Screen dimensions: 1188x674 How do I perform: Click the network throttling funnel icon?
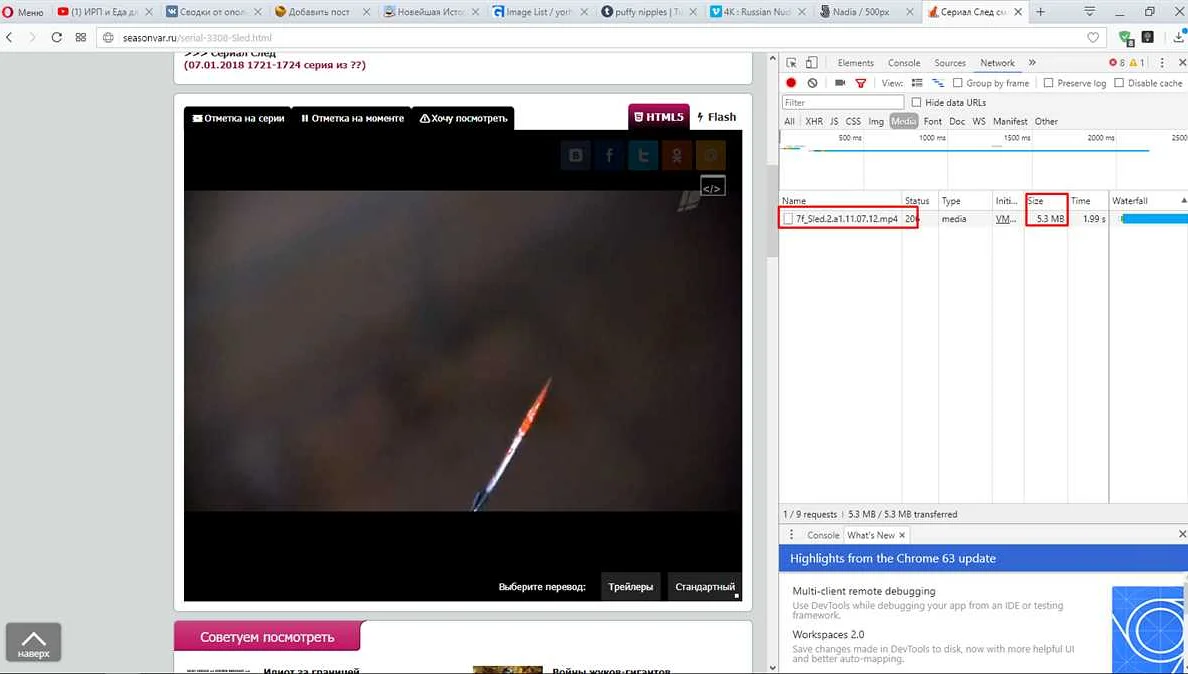pos(860,82)
